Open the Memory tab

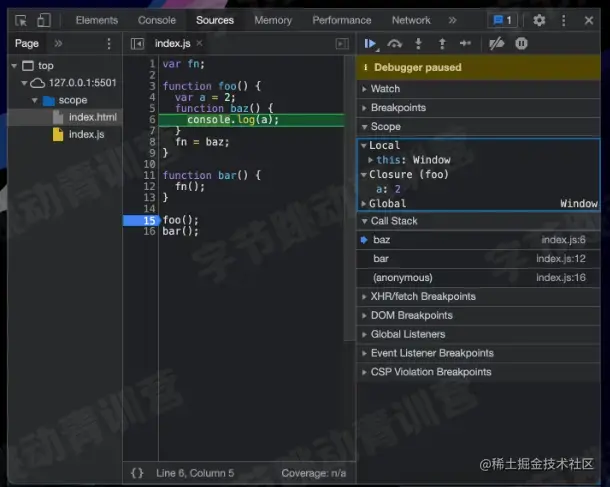coord(273,20)
